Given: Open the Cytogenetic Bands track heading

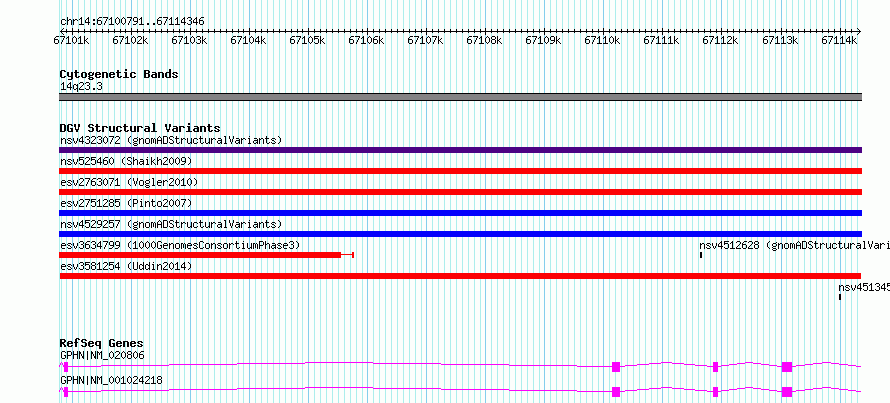Looking at the screenshot, I should 119,74.
